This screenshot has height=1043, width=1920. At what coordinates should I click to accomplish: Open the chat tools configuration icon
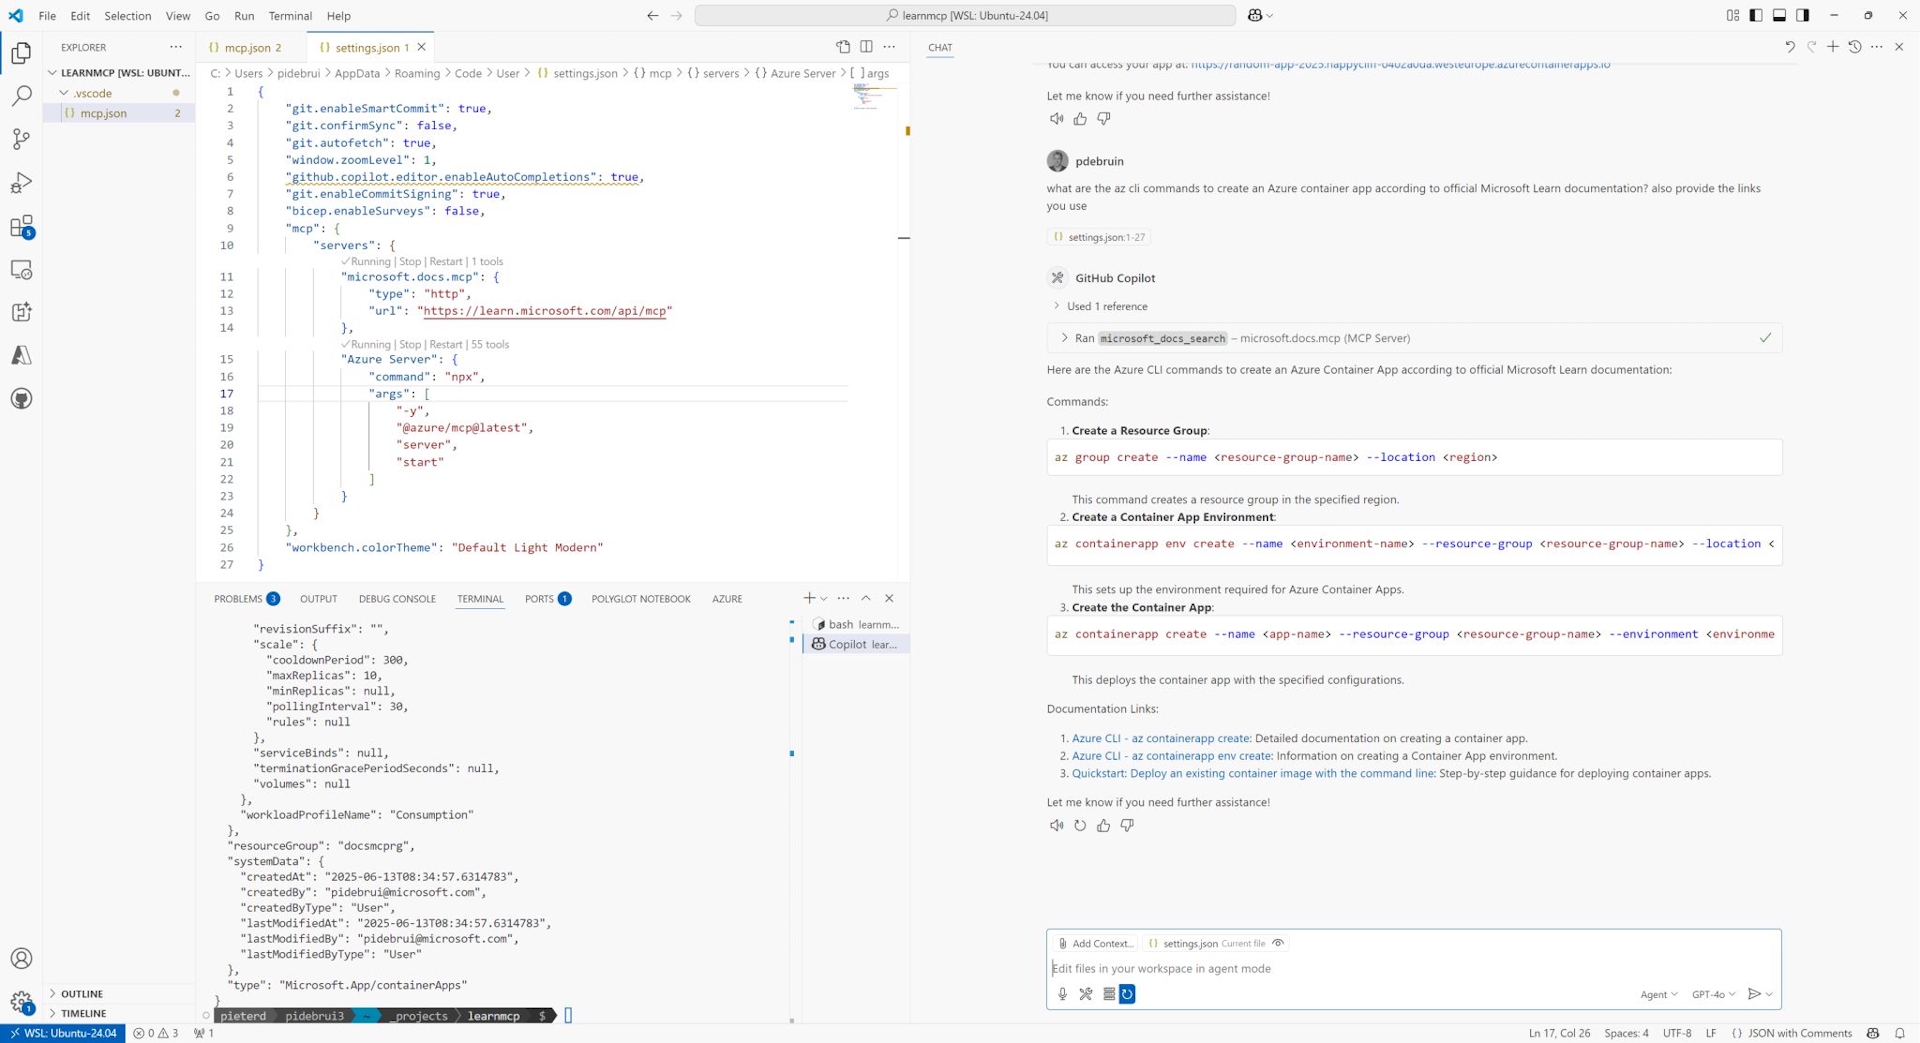(1086, 994)
